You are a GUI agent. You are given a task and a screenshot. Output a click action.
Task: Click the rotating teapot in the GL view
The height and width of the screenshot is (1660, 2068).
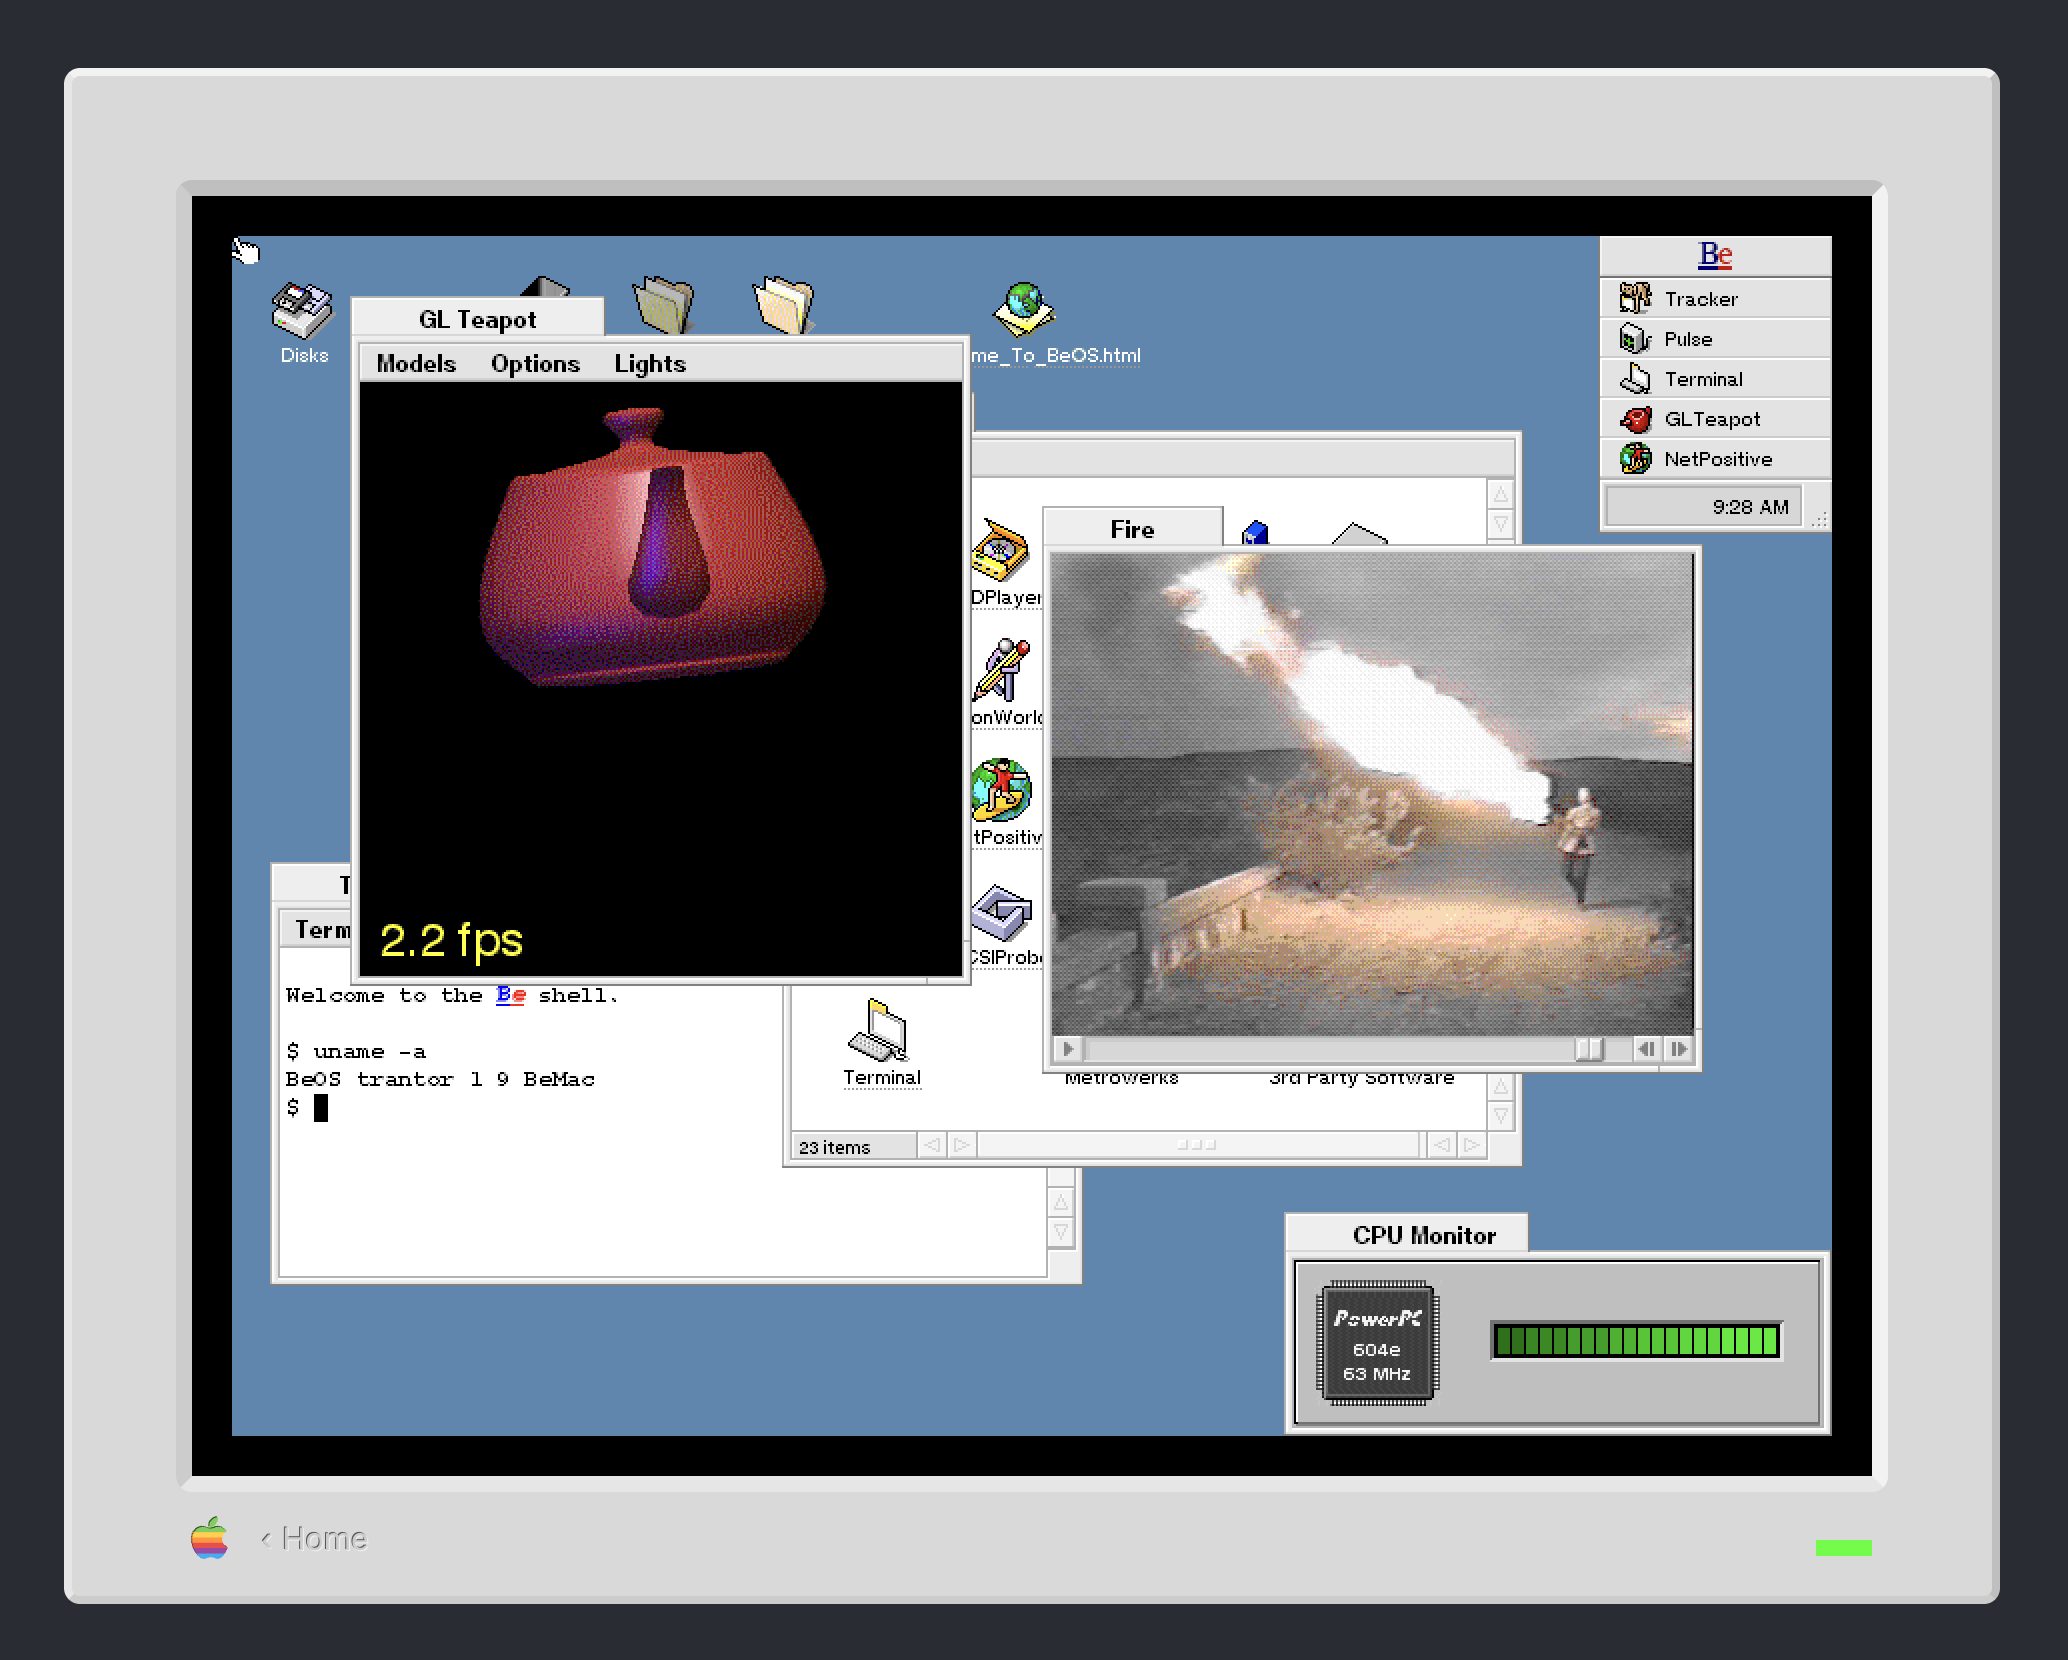652,548
